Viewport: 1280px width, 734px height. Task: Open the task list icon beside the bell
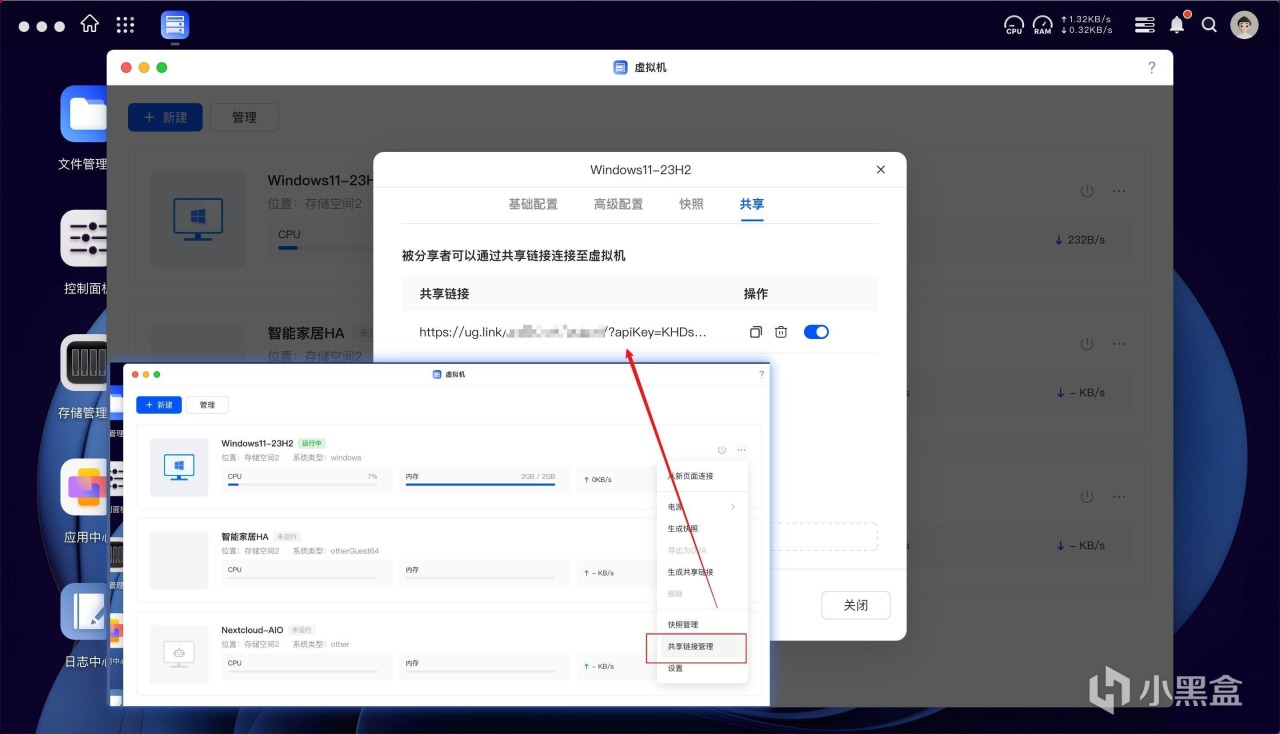pyautogui.click(x=1145, y=25)
